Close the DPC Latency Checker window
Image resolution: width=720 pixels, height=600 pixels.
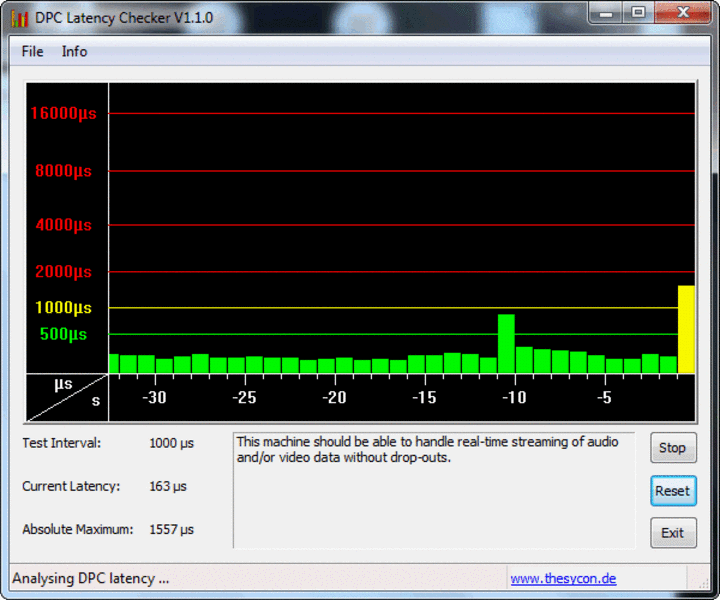pyautogui.click(x=683, y=13)
